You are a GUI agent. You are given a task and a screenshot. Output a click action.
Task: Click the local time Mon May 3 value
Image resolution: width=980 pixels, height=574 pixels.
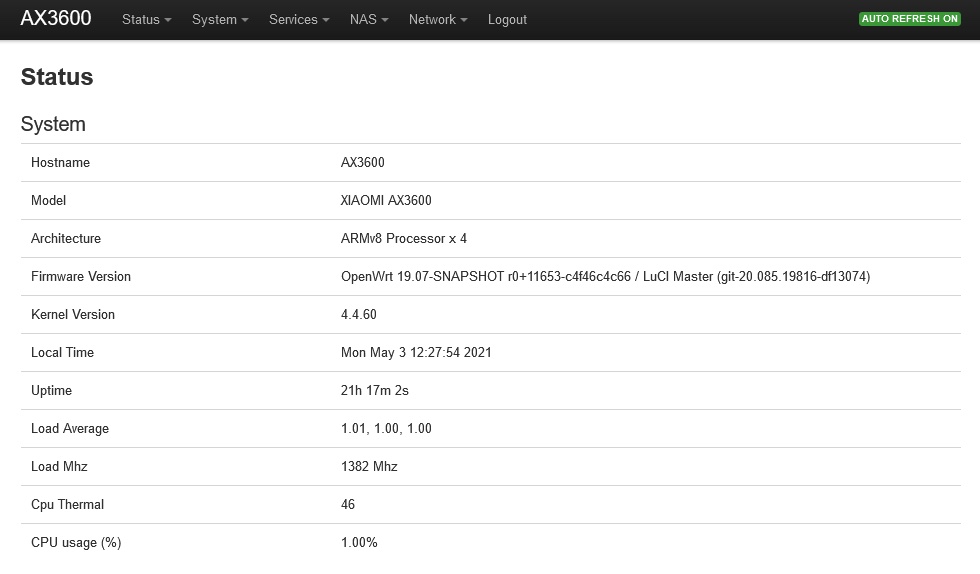click(x=416, y=353)
